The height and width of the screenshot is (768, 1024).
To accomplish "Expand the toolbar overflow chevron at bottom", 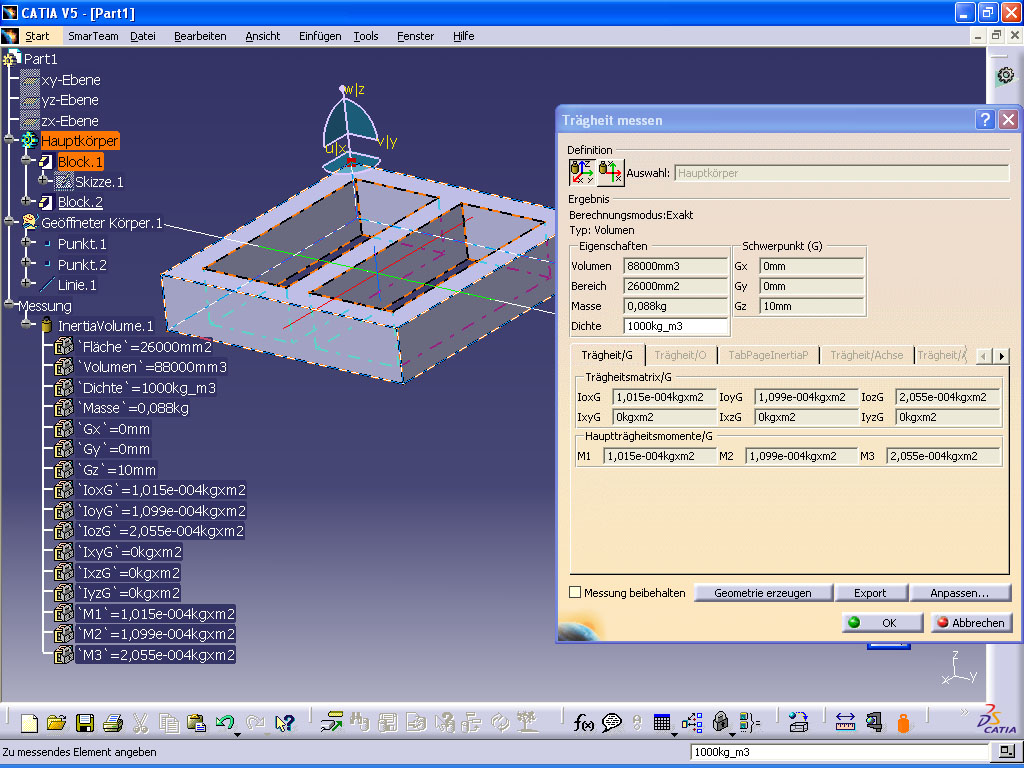I will pos(965,711).
